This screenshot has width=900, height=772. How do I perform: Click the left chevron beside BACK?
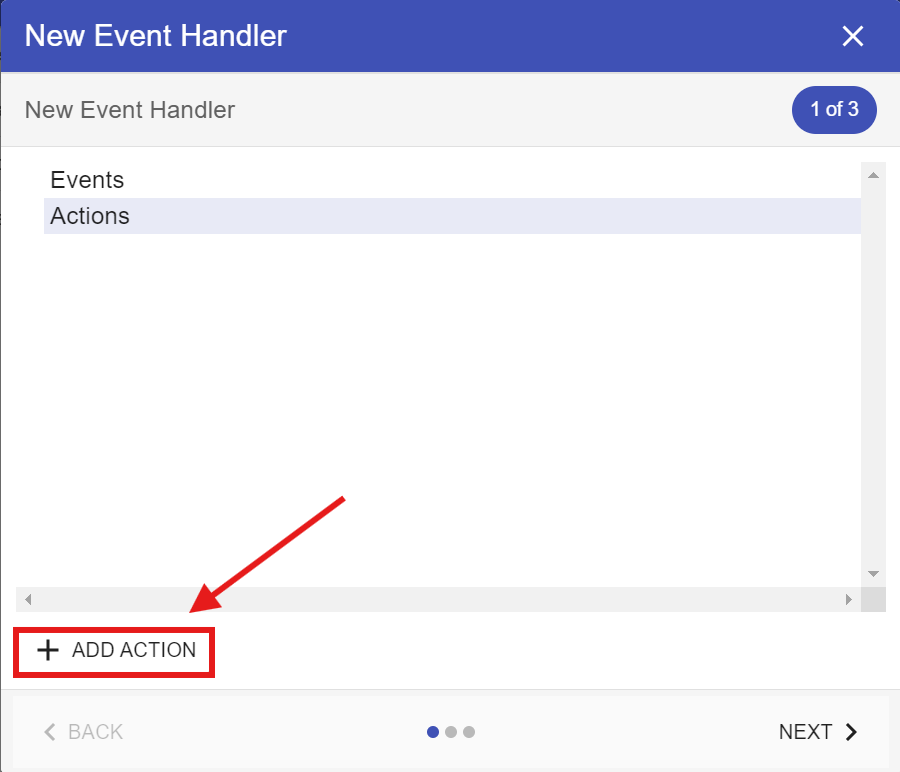(x=50, y=732)
